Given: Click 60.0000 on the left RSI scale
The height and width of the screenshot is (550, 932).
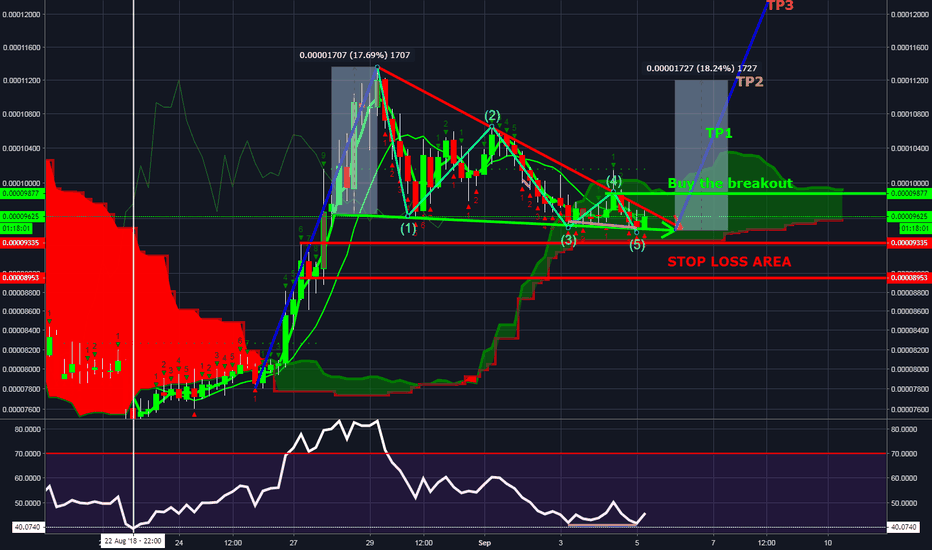Looking at the screenshot, I should [28, 478].
